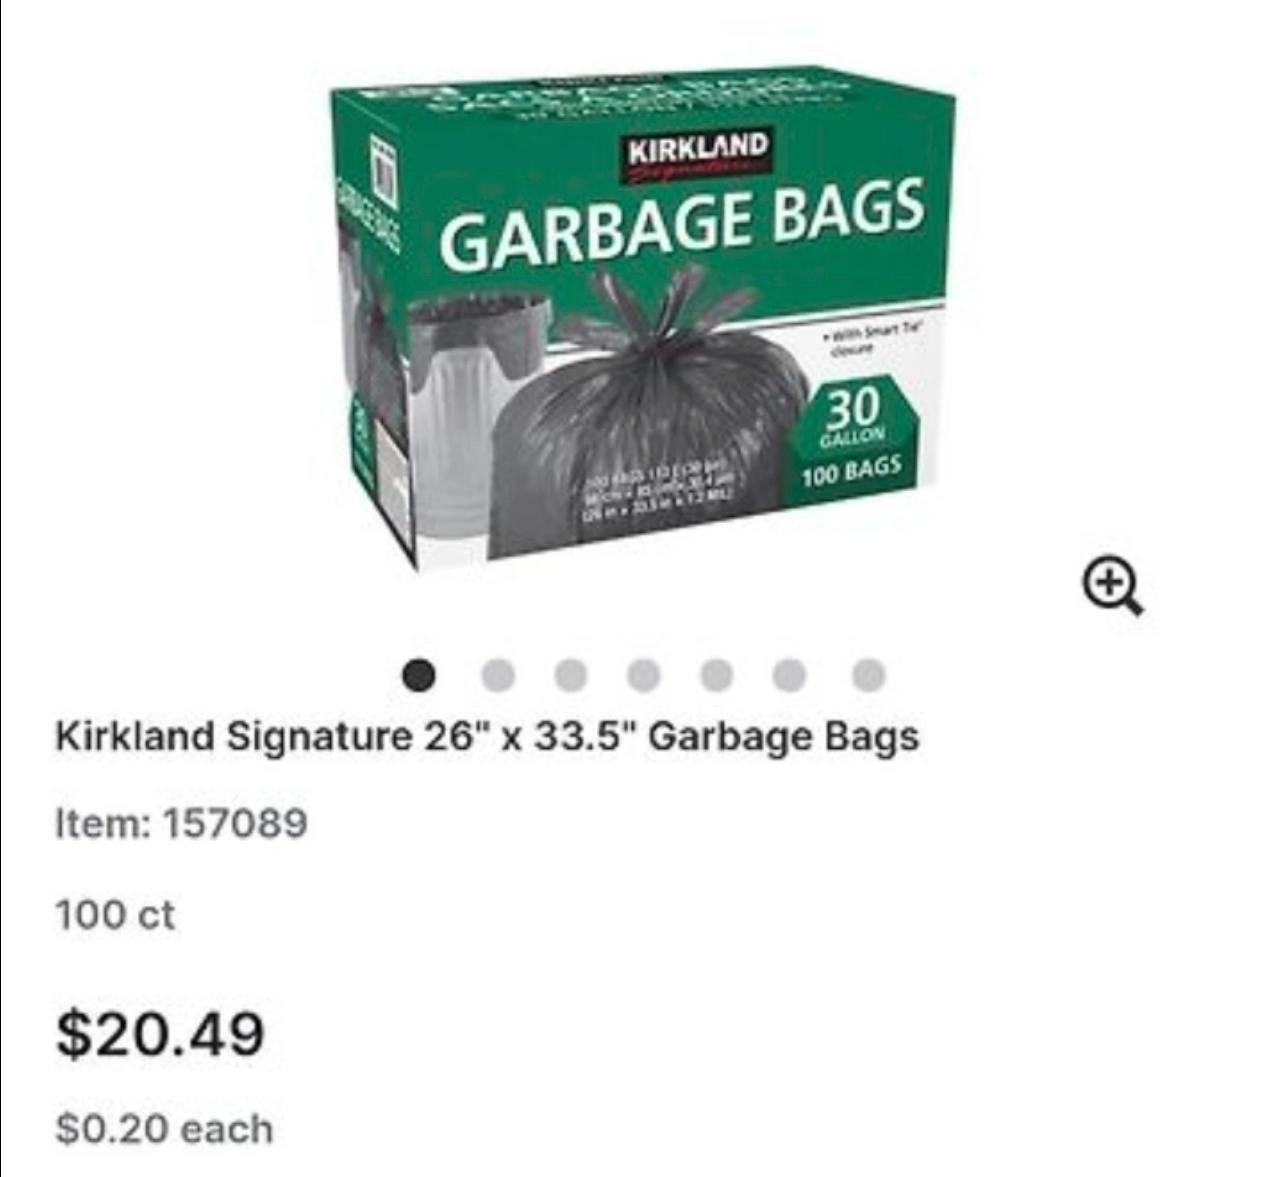Viewport: 1273px width, 1177px height.
Task: View the sixth carousel dot image
Action: click(789, 676)
